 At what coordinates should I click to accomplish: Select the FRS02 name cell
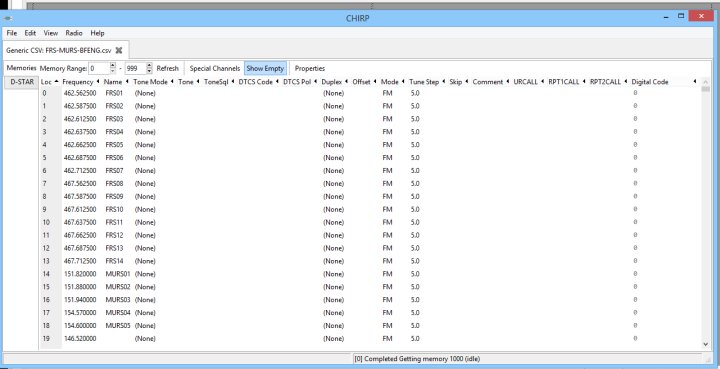114,106
